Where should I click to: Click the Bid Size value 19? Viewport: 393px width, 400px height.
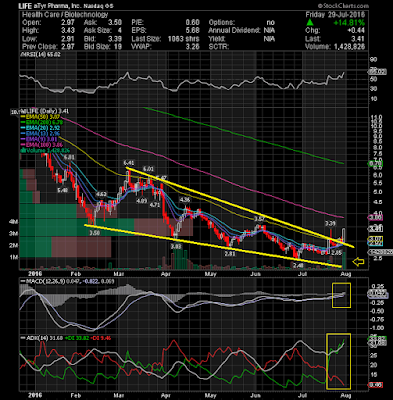(x=118, y=47)
